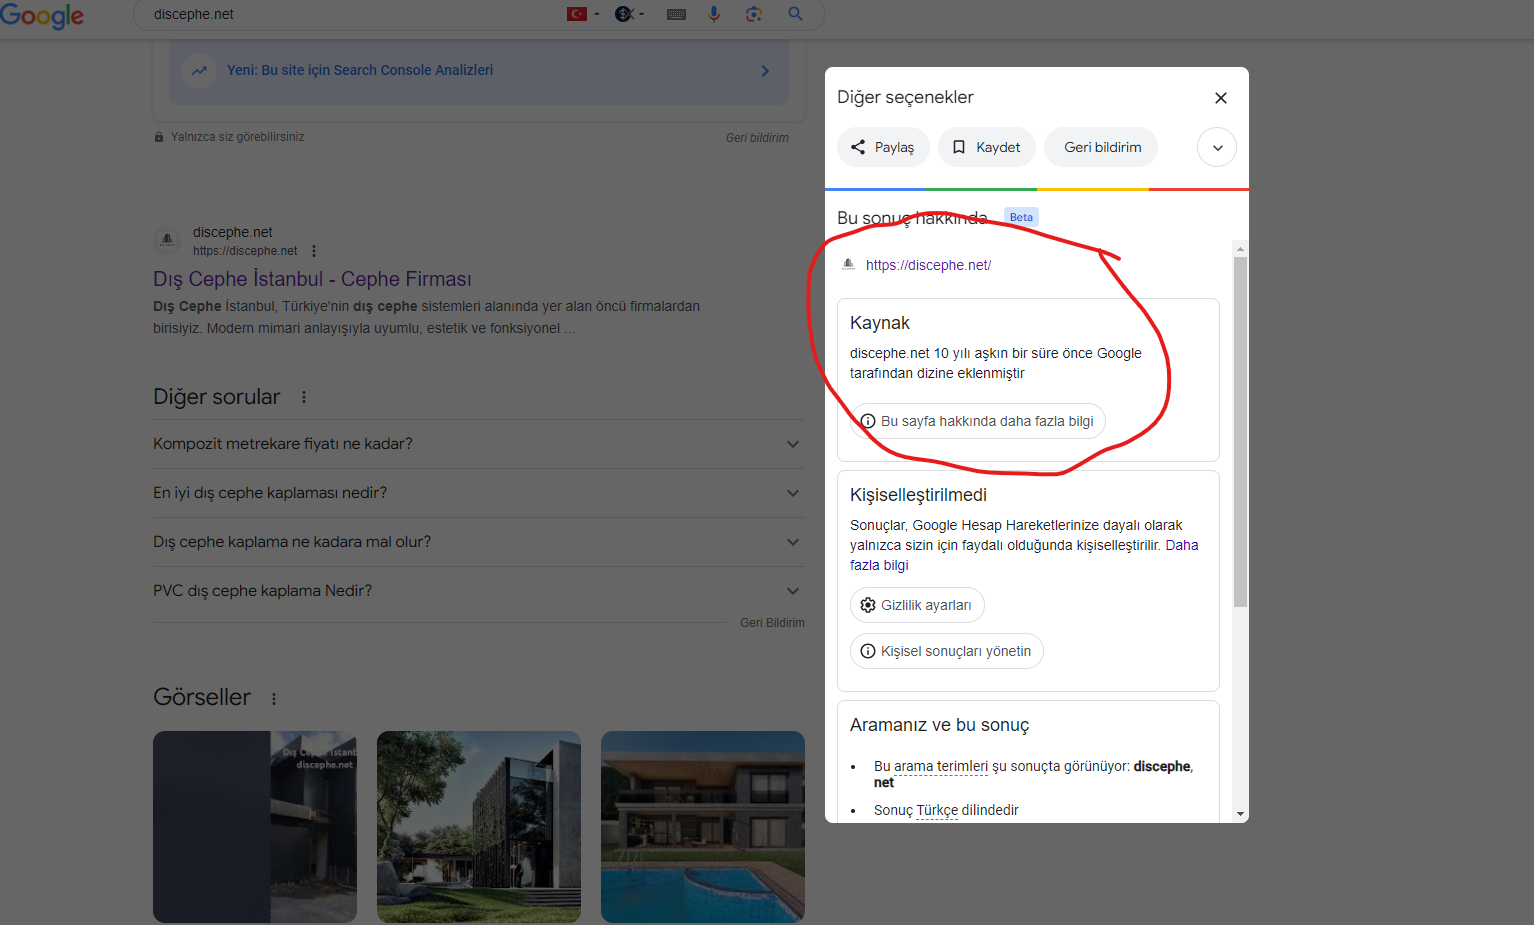Image resolution: width=1534 pixels, height=925 pixels.
Task: Click the 'Kişiselleştirilmedi' heading
Action: point(918,495)
